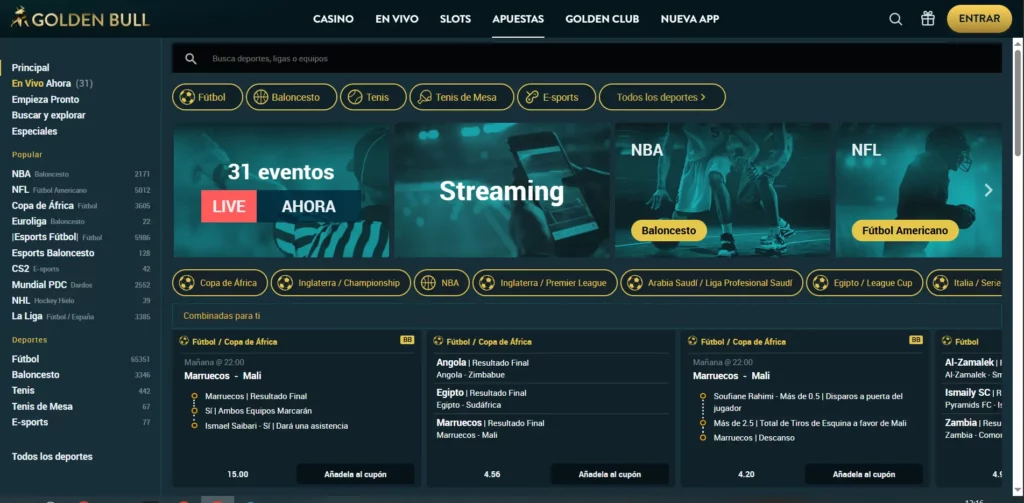Open the gift promotions icon

pos(928,19)
